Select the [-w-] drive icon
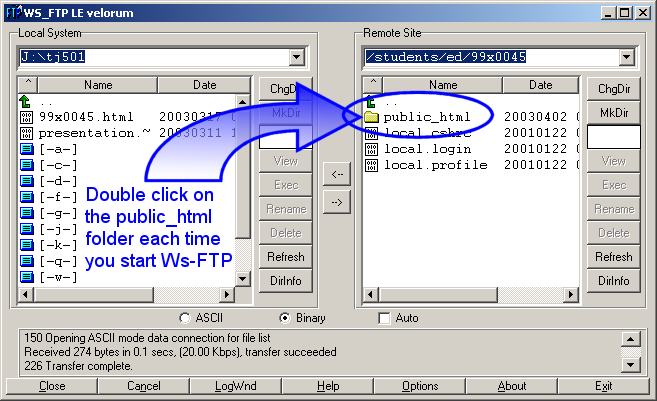Image resolution: width=657 pixels, height=401 pixels. (x=27, y=277)
